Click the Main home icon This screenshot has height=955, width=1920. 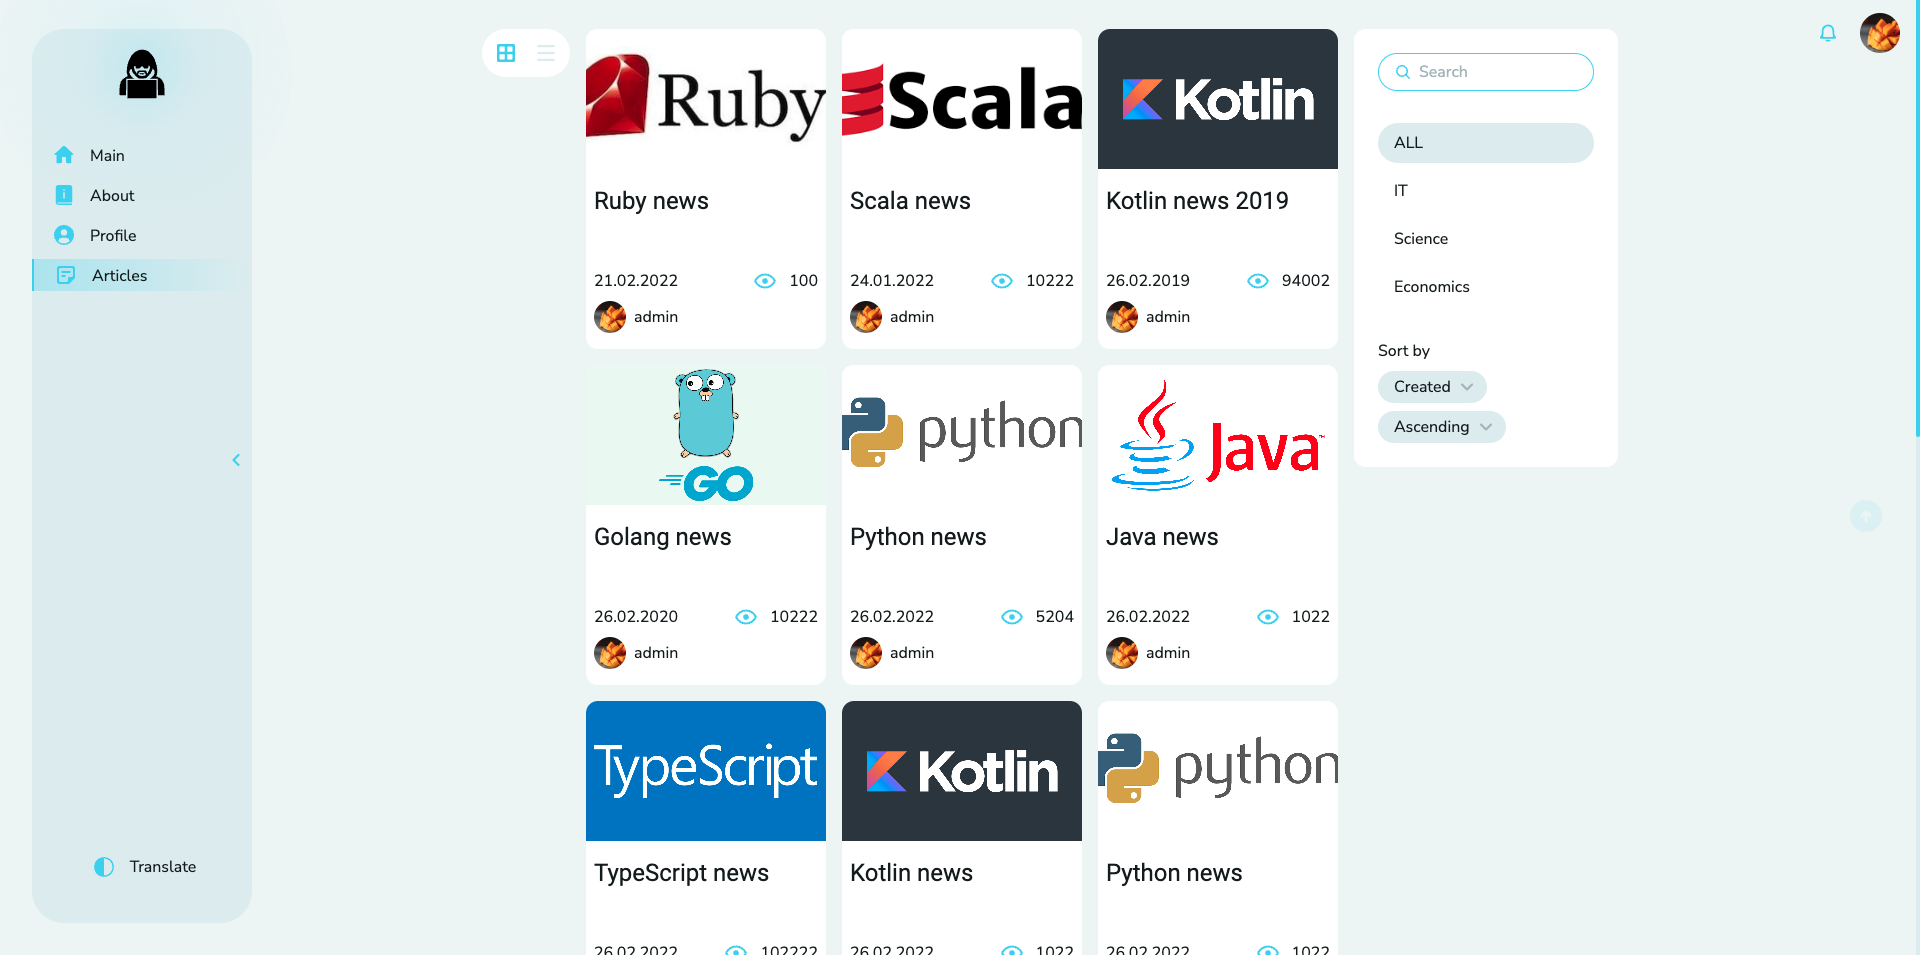[64, 155]
